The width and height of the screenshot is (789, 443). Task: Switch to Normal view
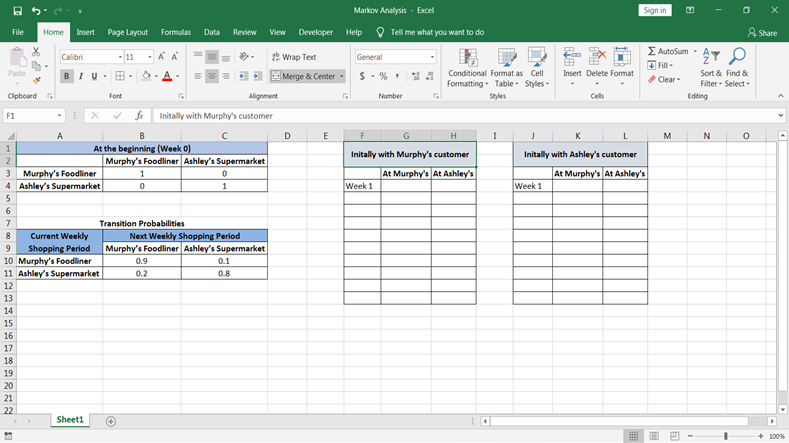coord(634,436)
